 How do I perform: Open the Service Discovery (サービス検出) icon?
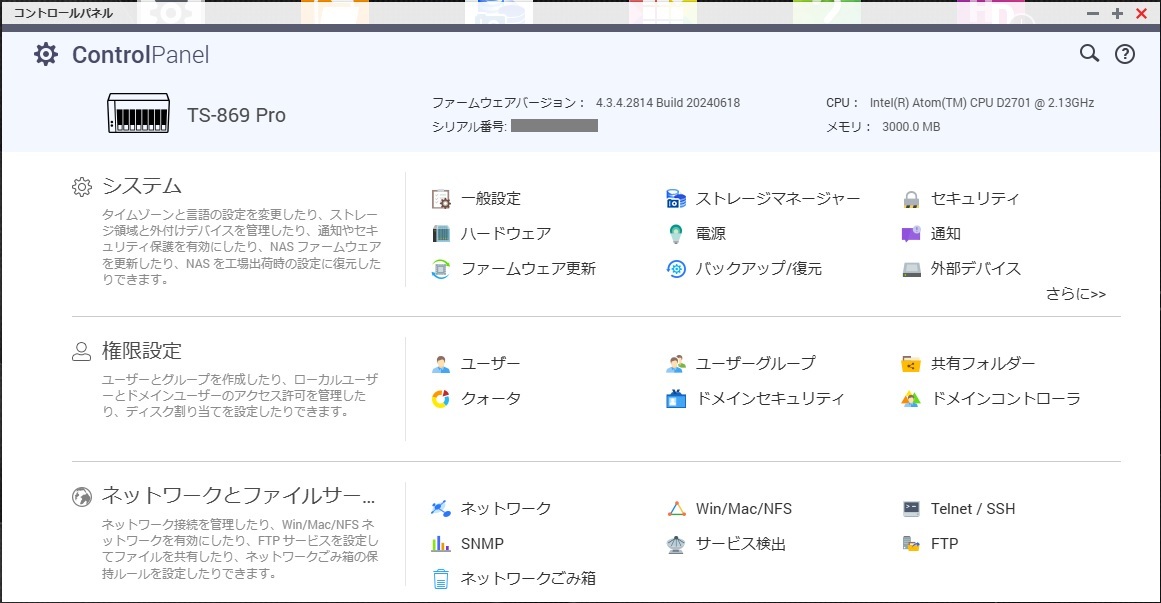click(676, 544)
